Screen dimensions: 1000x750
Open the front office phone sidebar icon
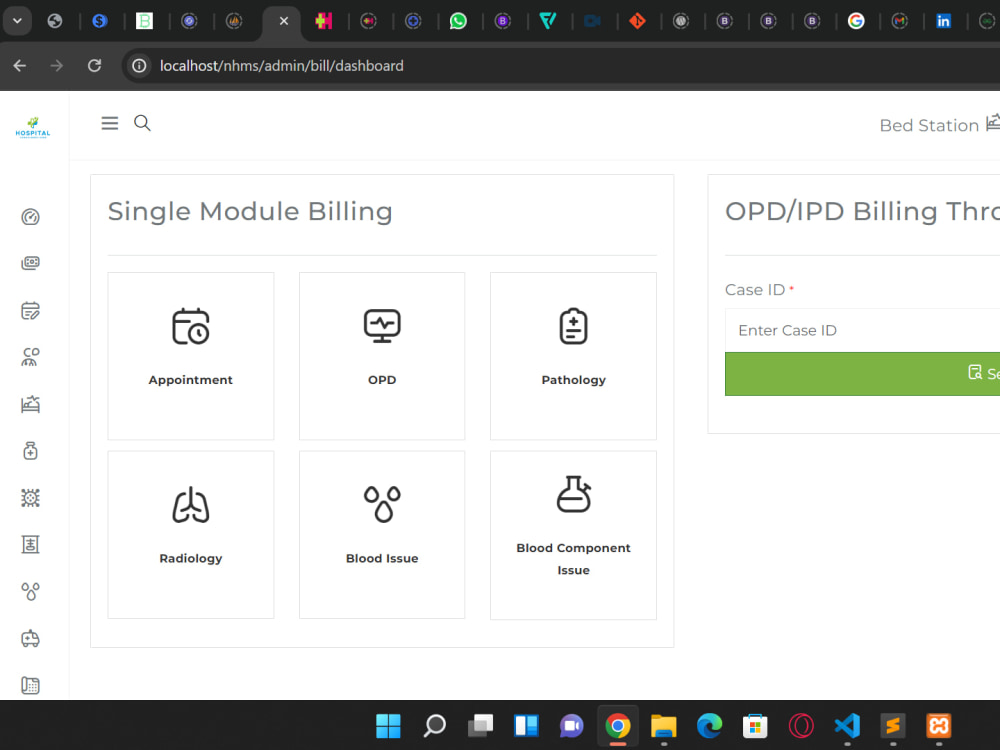31,685
